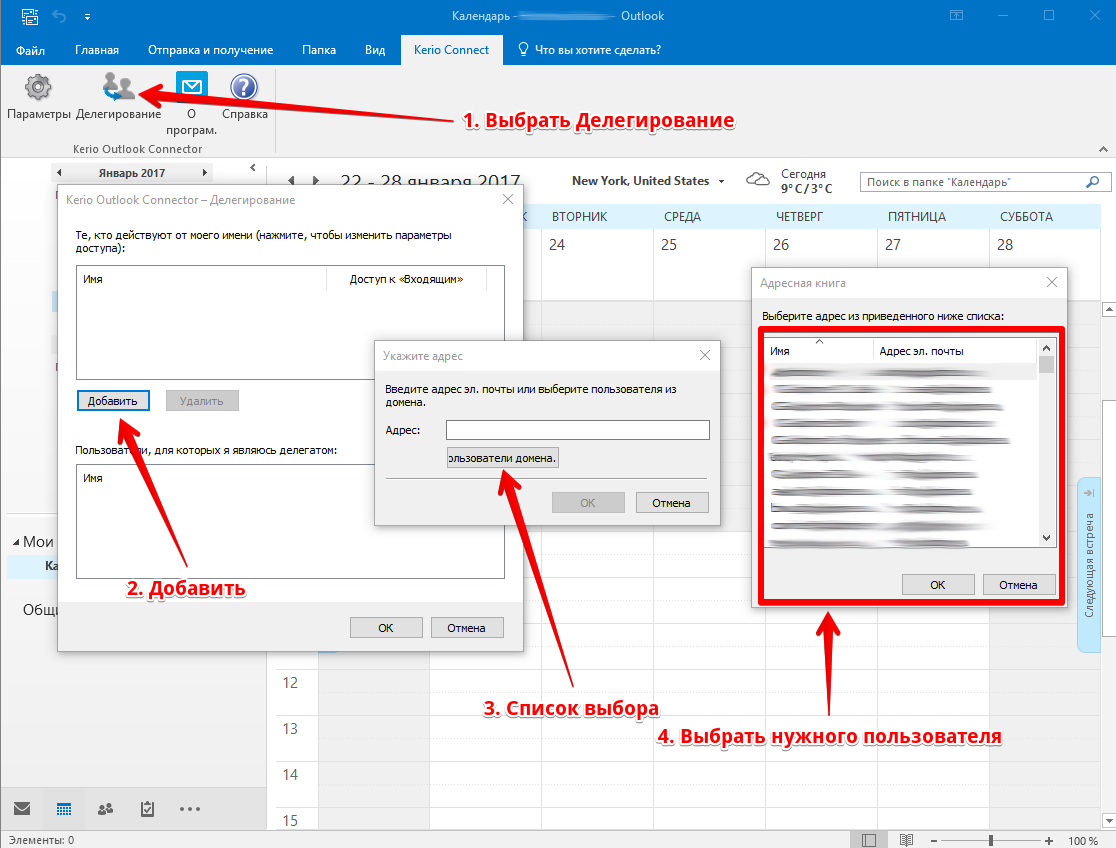This screenshot has height=848, width=1116.
Task: Click Пользователи домена button
Action: (x=503, y=458)
